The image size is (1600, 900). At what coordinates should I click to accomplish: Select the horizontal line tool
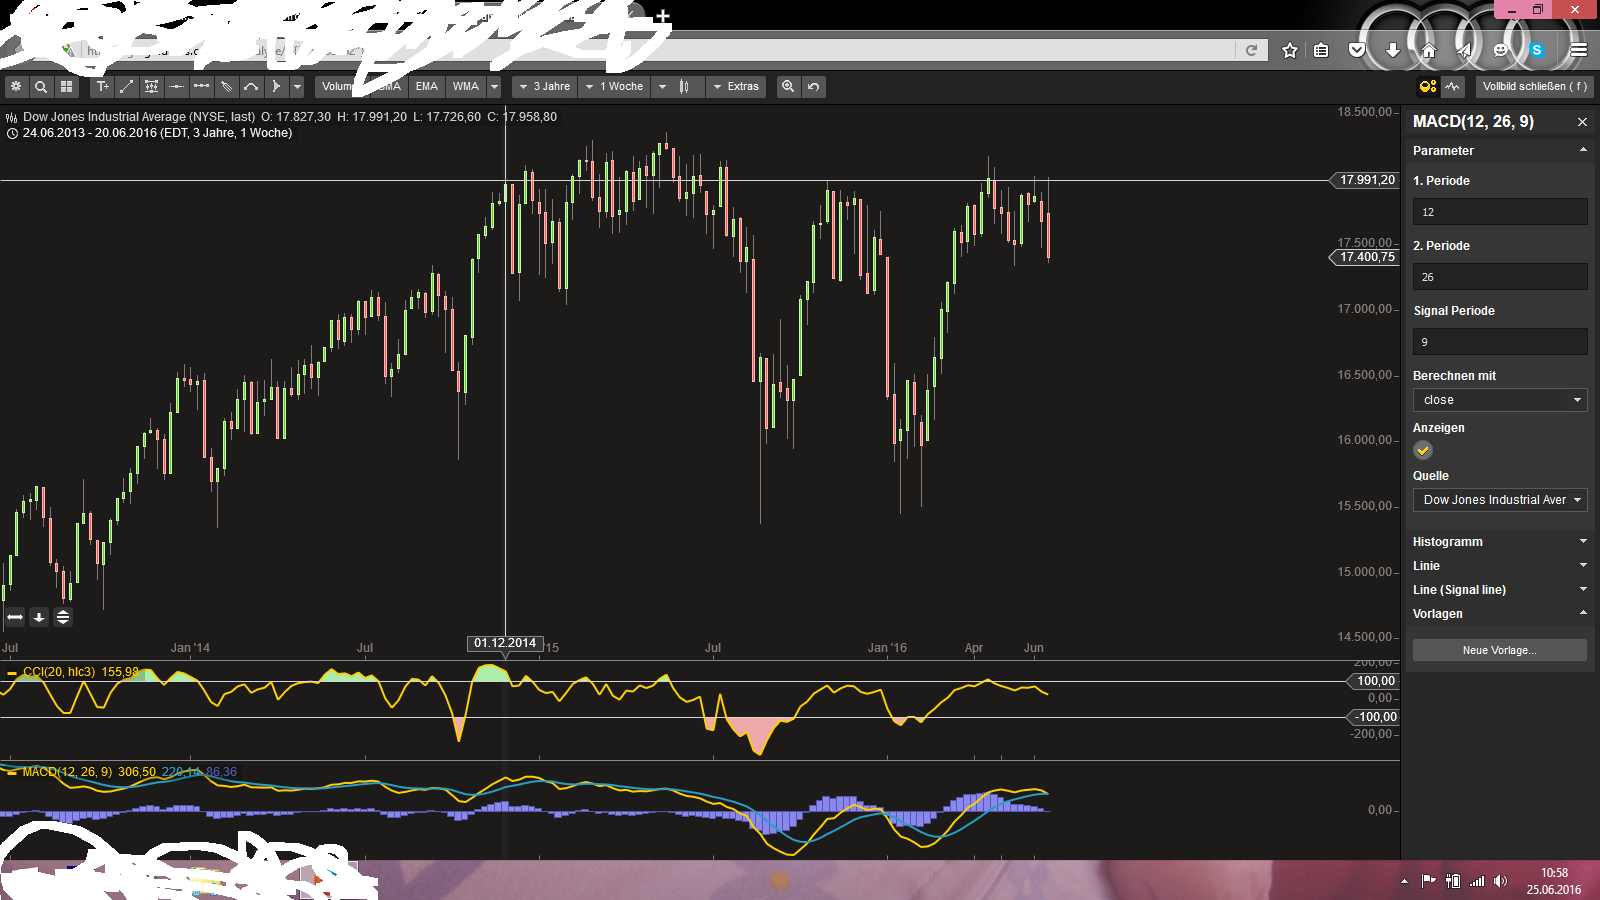click(x=177, y=87)
